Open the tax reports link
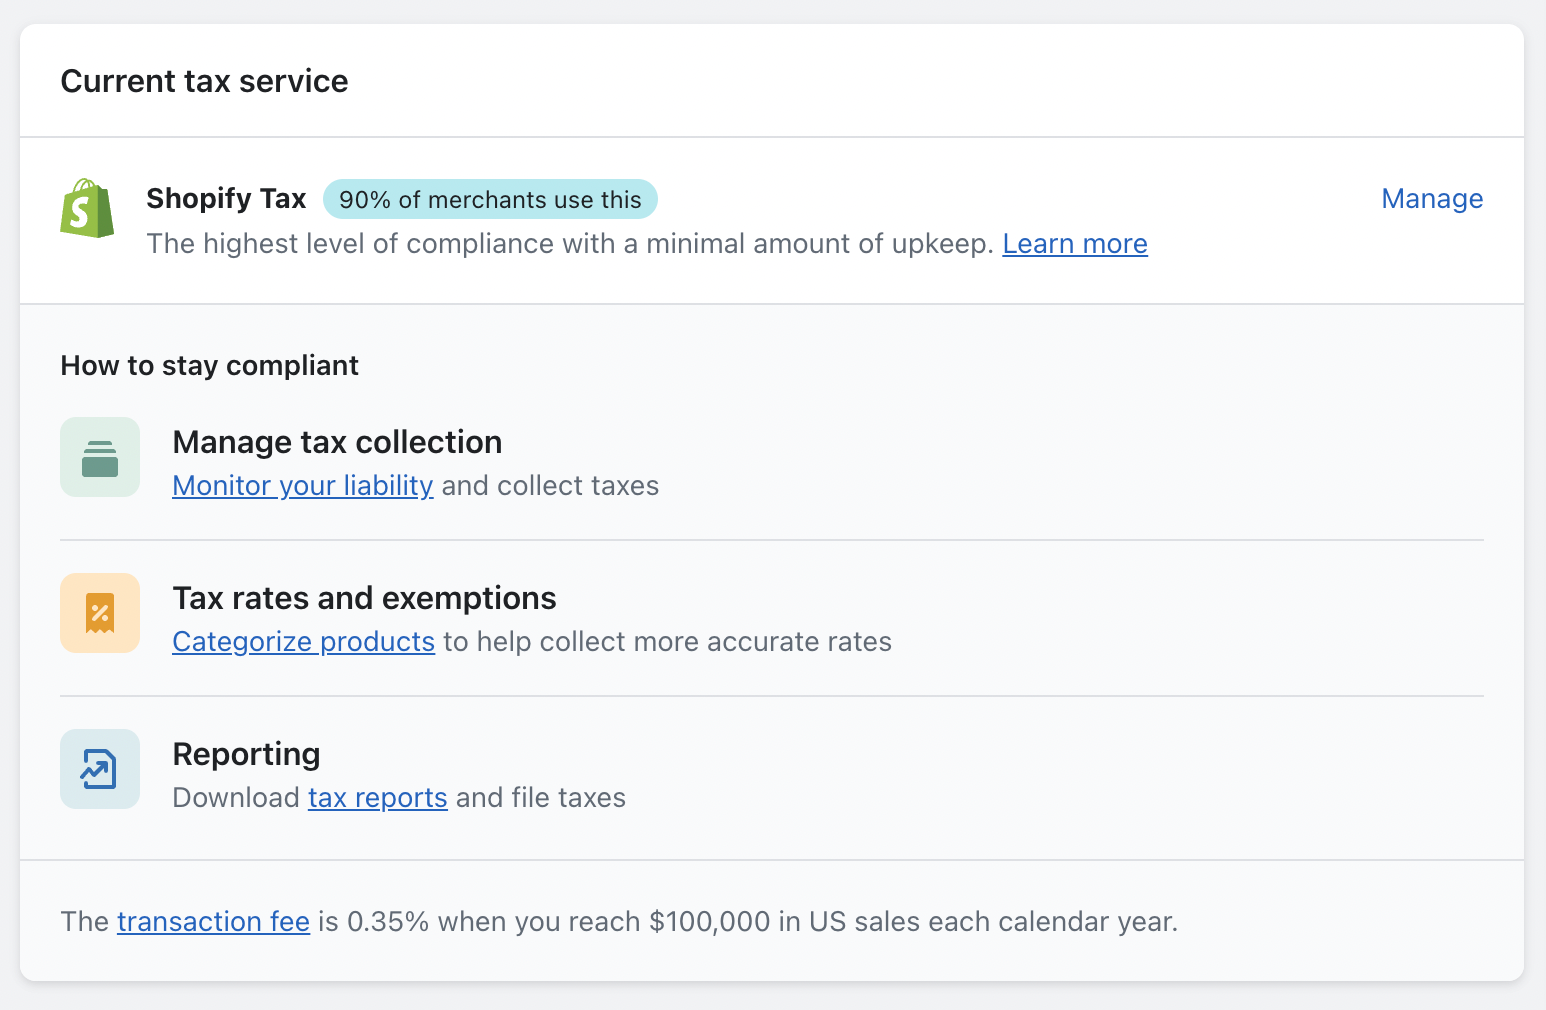The image size is (1546, 1010). [378, 798]
